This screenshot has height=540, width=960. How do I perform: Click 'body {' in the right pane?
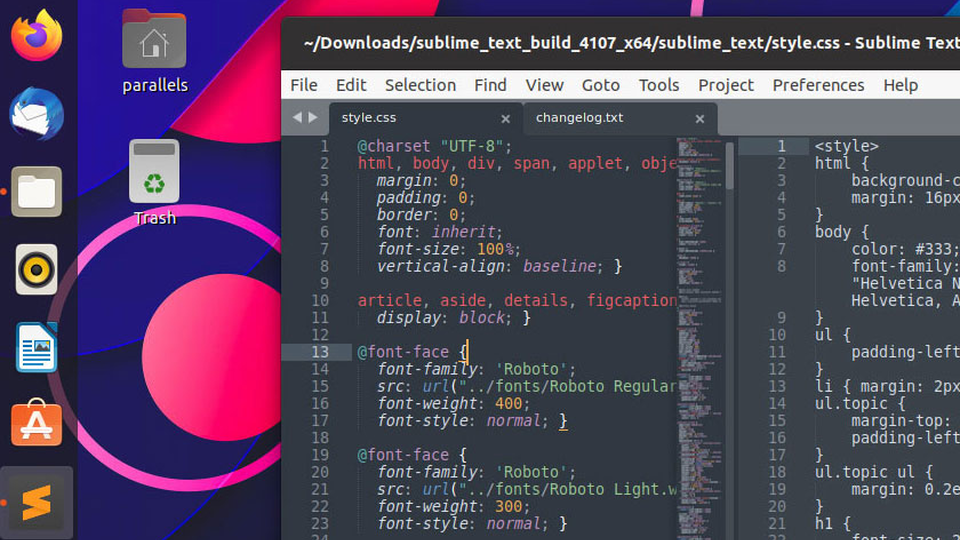(x=841, y=232)
